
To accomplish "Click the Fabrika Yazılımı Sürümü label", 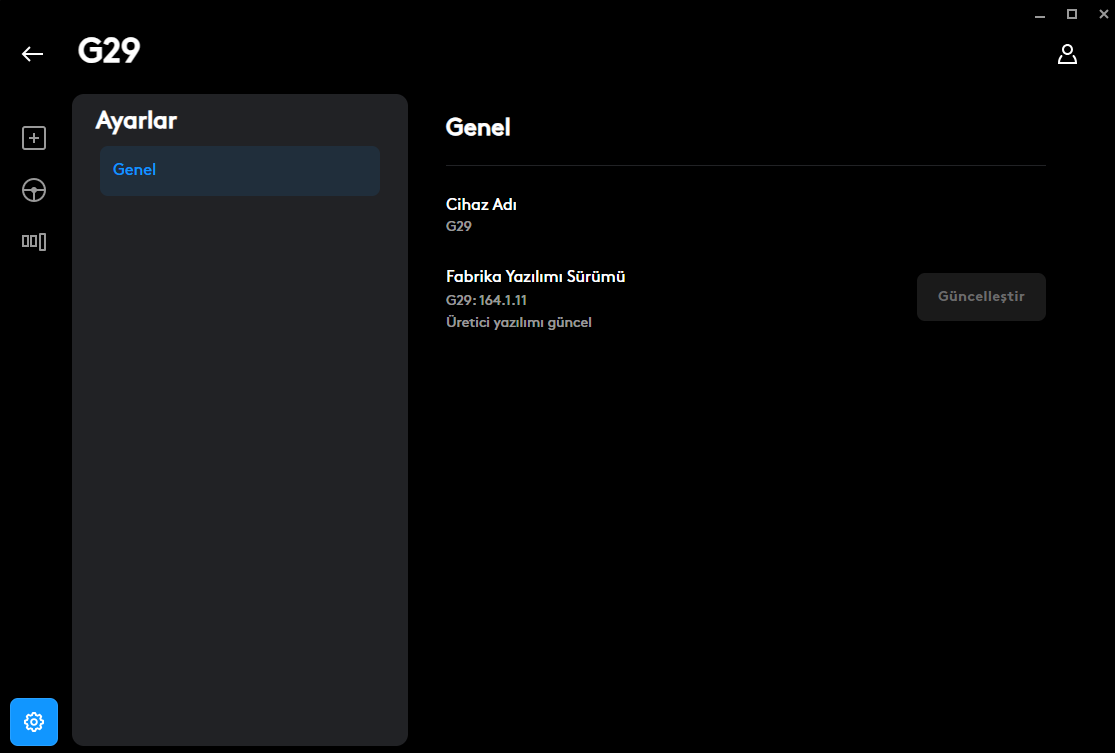I will coord(535,277).
